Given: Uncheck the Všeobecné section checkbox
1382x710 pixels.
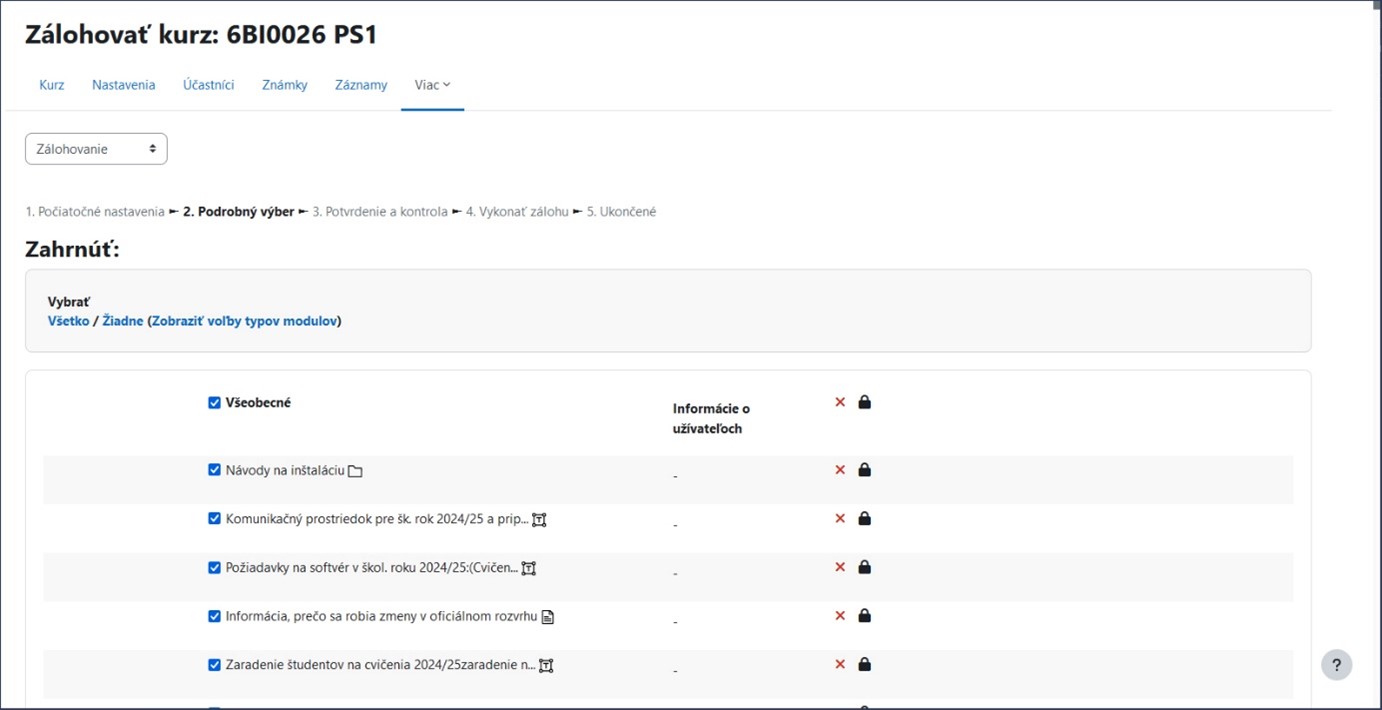Looking at the screenshot, I should point(214,403).
